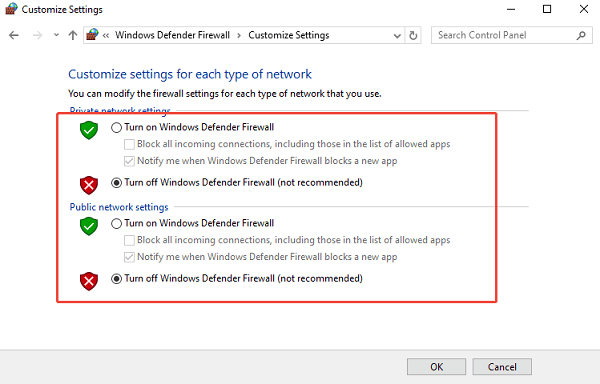Open the breadcrumb arrow after Windows Defender Firewall
This screenshot has width=600, height=384.
coord(239,36)
